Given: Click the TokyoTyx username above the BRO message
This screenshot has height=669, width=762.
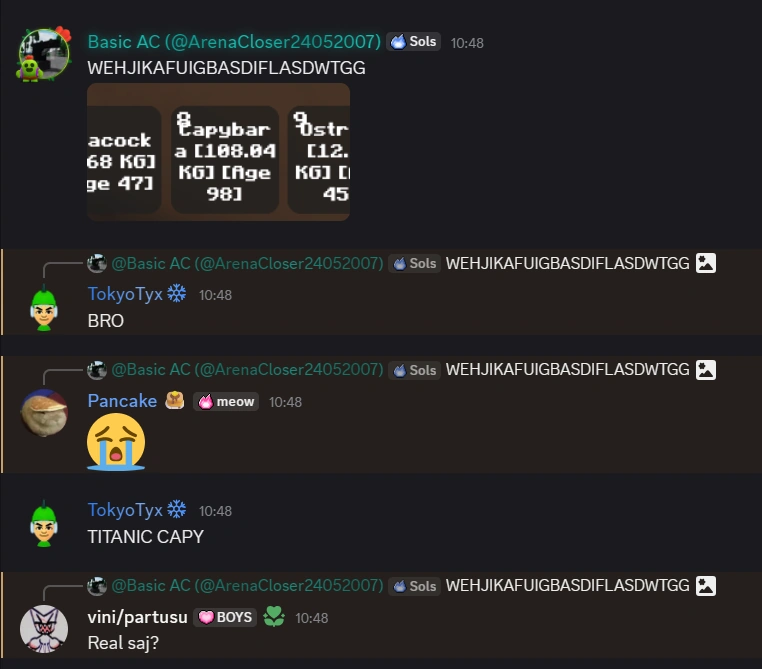Looking at the screenshot, I should (125, 294).
